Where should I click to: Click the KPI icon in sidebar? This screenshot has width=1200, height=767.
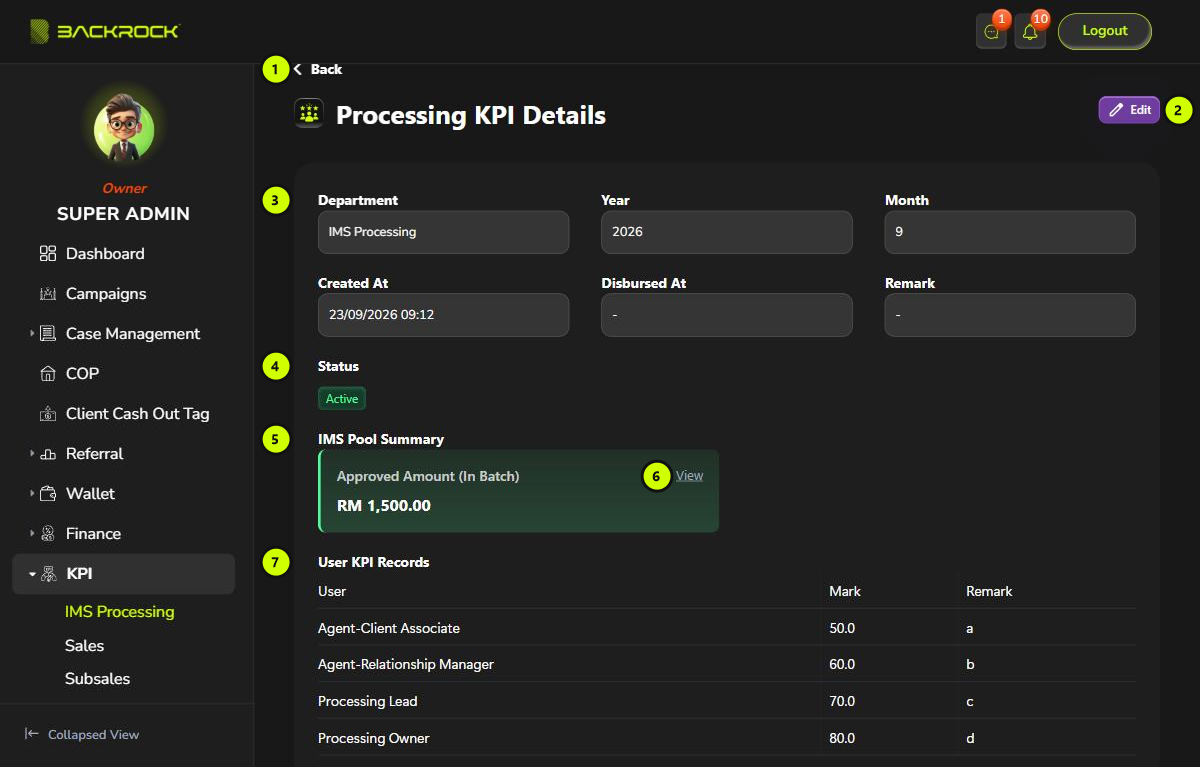coord(48,574)
